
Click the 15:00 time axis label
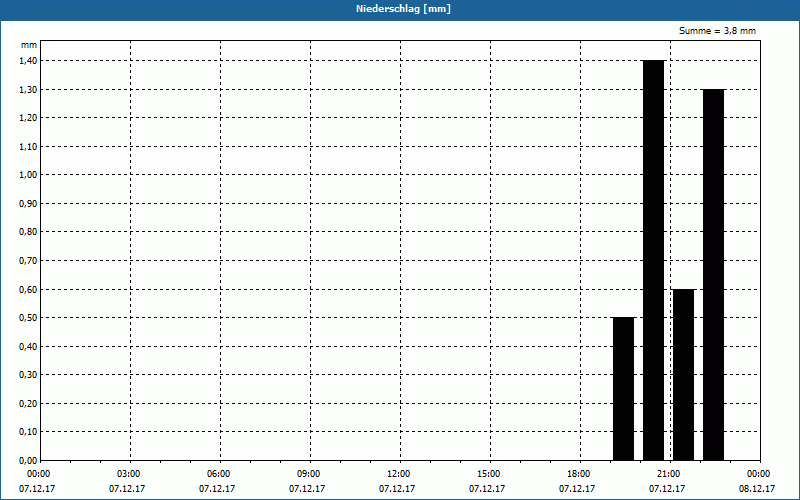(490, 474)
